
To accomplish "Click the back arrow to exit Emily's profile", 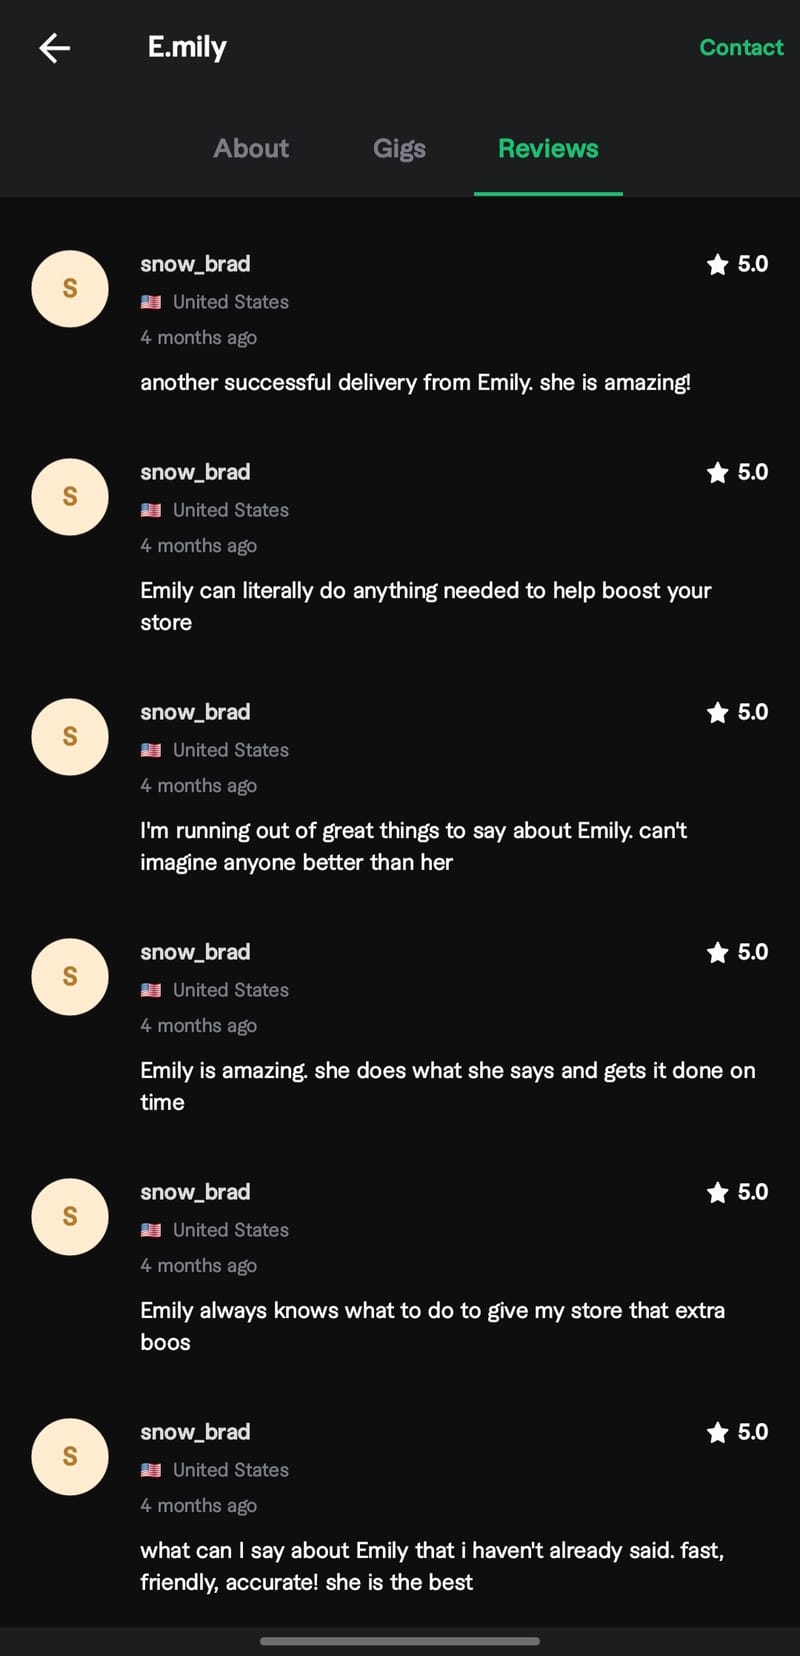I will point(54,47).
